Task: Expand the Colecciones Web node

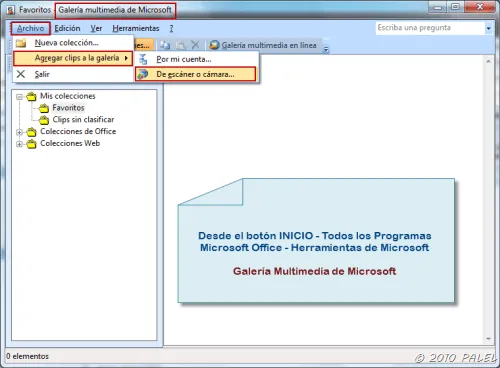Action: (20, 144)
